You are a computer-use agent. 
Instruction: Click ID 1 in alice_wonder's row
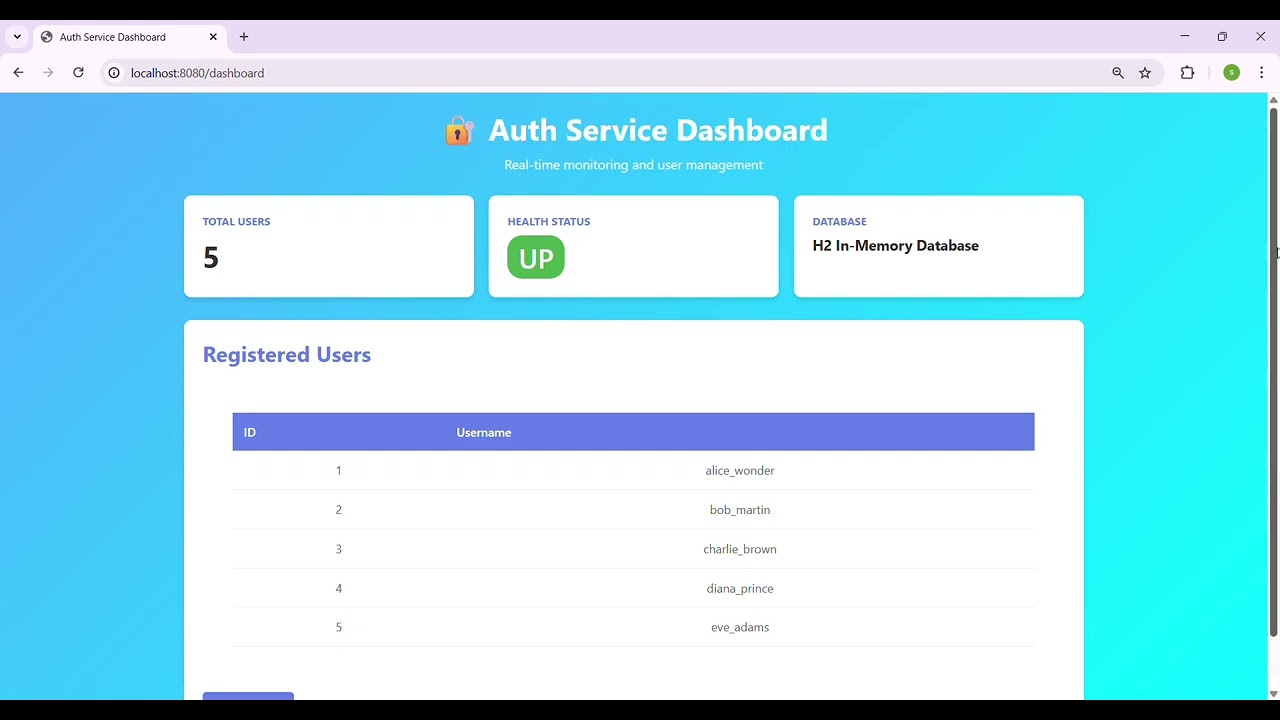point(339,471)
